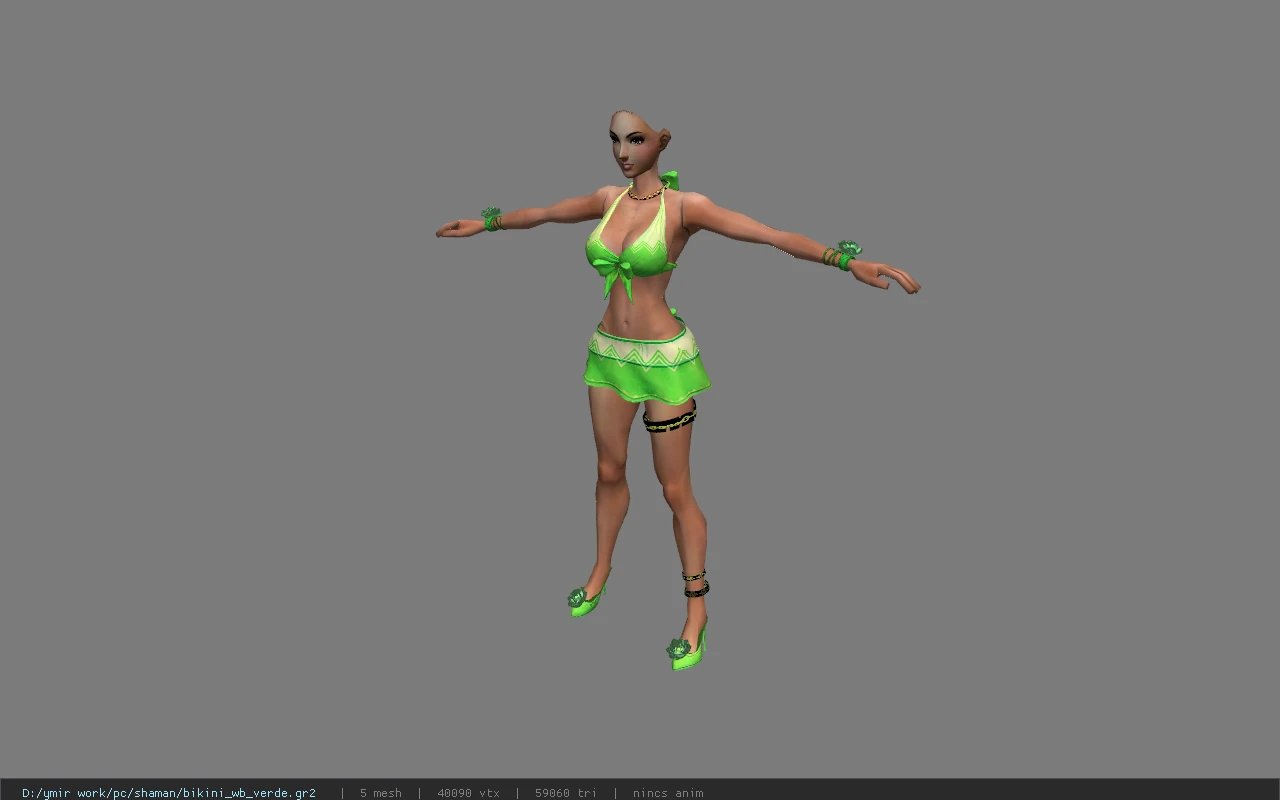Click the '5 mesh' status entry

point(381,793)
